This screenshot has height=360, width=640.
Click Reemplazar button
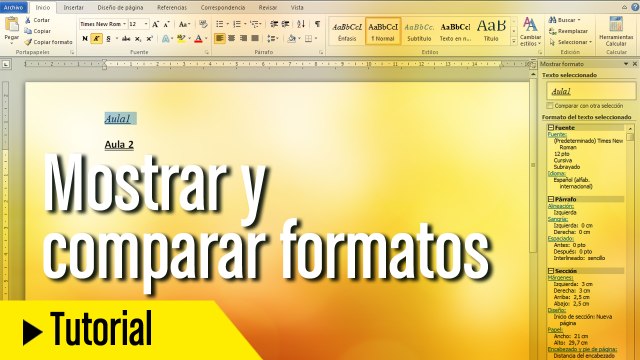(x=568, y=31)
